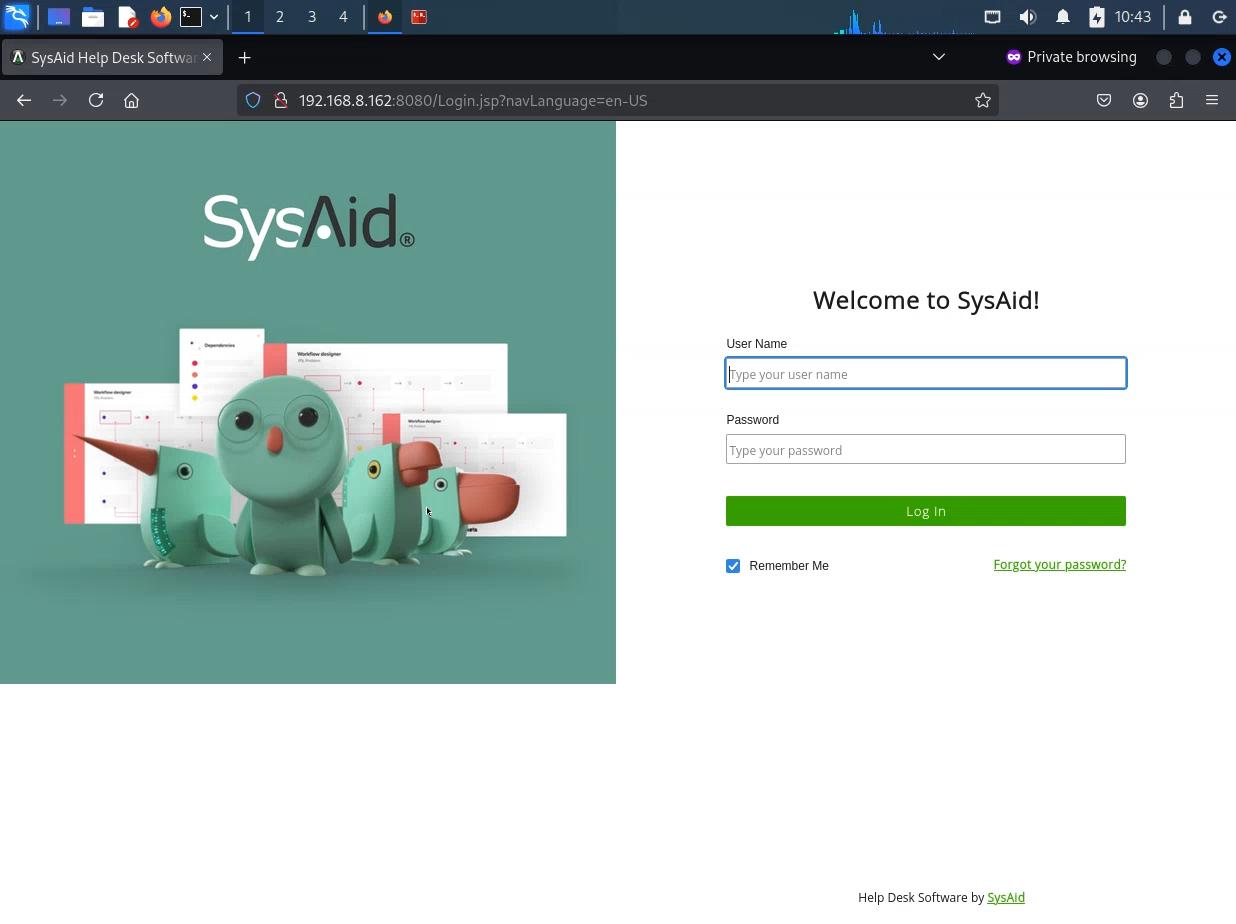Click the battery power manager icon
The height and width of the screenshot is (924, 1236).
(x=1097, y=17)
